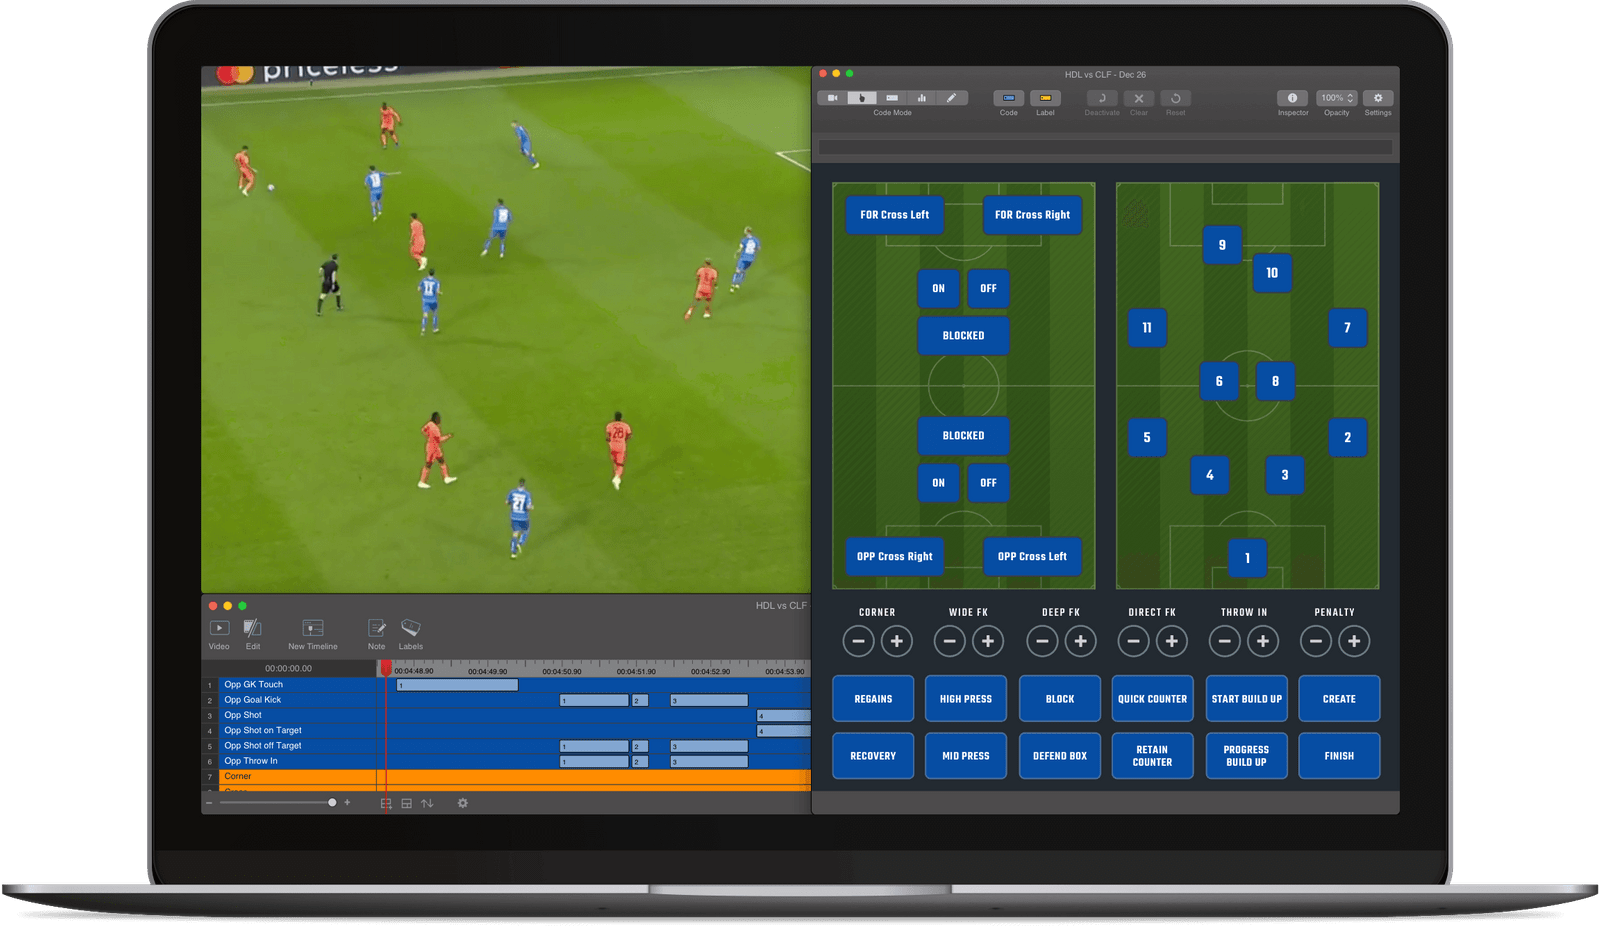Select the pencil icon in Code Mode
Image resolution: width=1600 pixels, height=926 pixels.
951,97
